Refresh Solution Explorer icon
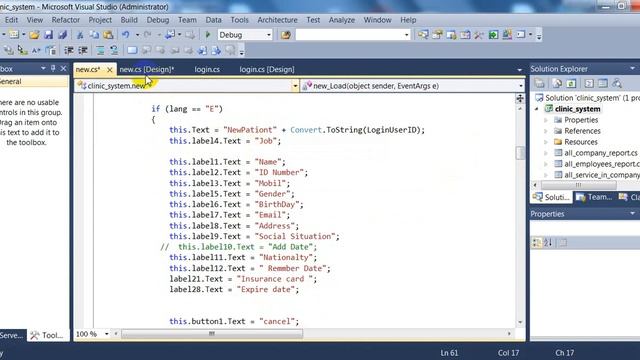 571,83
